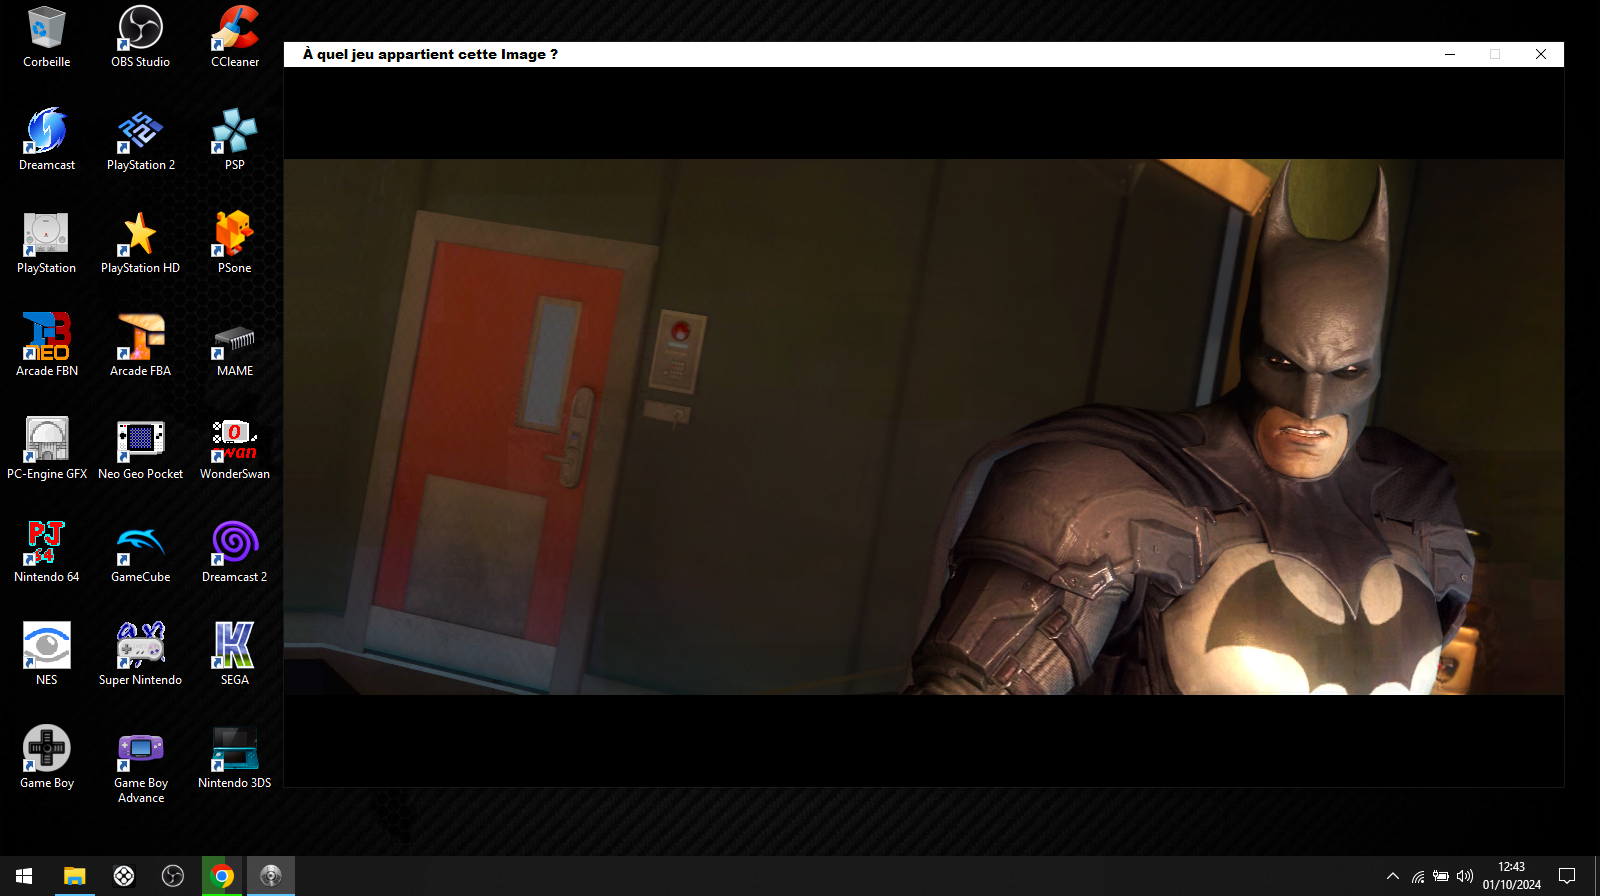Image resolution: width=1600 pixels, height=896 pixels.
Task: Select the Nintendo 64 shortcut
Action: click(46, 552)
